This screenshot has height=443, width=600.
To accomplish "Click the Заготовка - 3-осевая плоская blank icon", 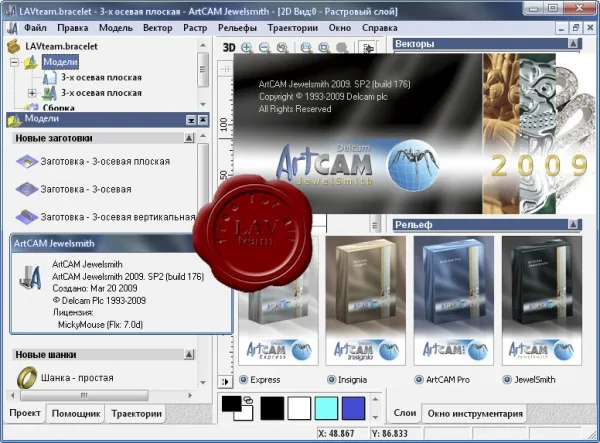I will pyautogui.click(x=26, y=161).
